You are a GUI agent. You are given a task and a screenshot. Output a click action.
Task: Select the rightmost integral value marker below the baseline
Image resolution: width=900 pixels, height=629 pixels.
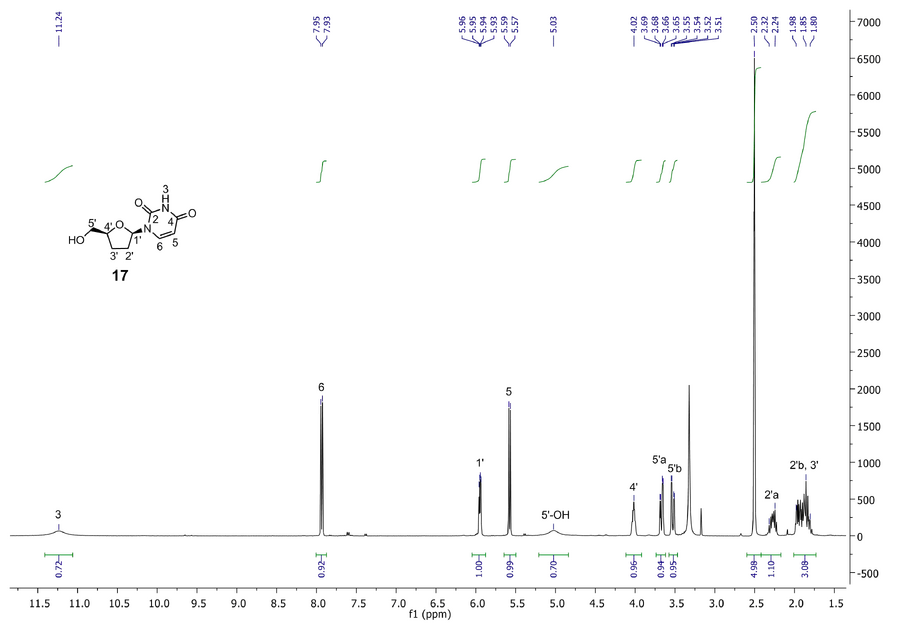tap(805, 567)
